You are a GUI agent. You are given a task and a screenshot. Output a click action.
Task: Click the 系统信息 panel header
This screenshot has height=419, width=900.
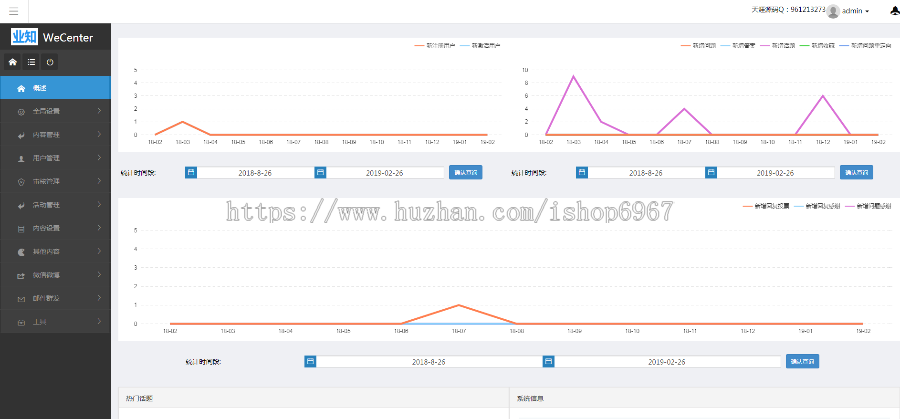pyautogui.click(x=705, y=398)
